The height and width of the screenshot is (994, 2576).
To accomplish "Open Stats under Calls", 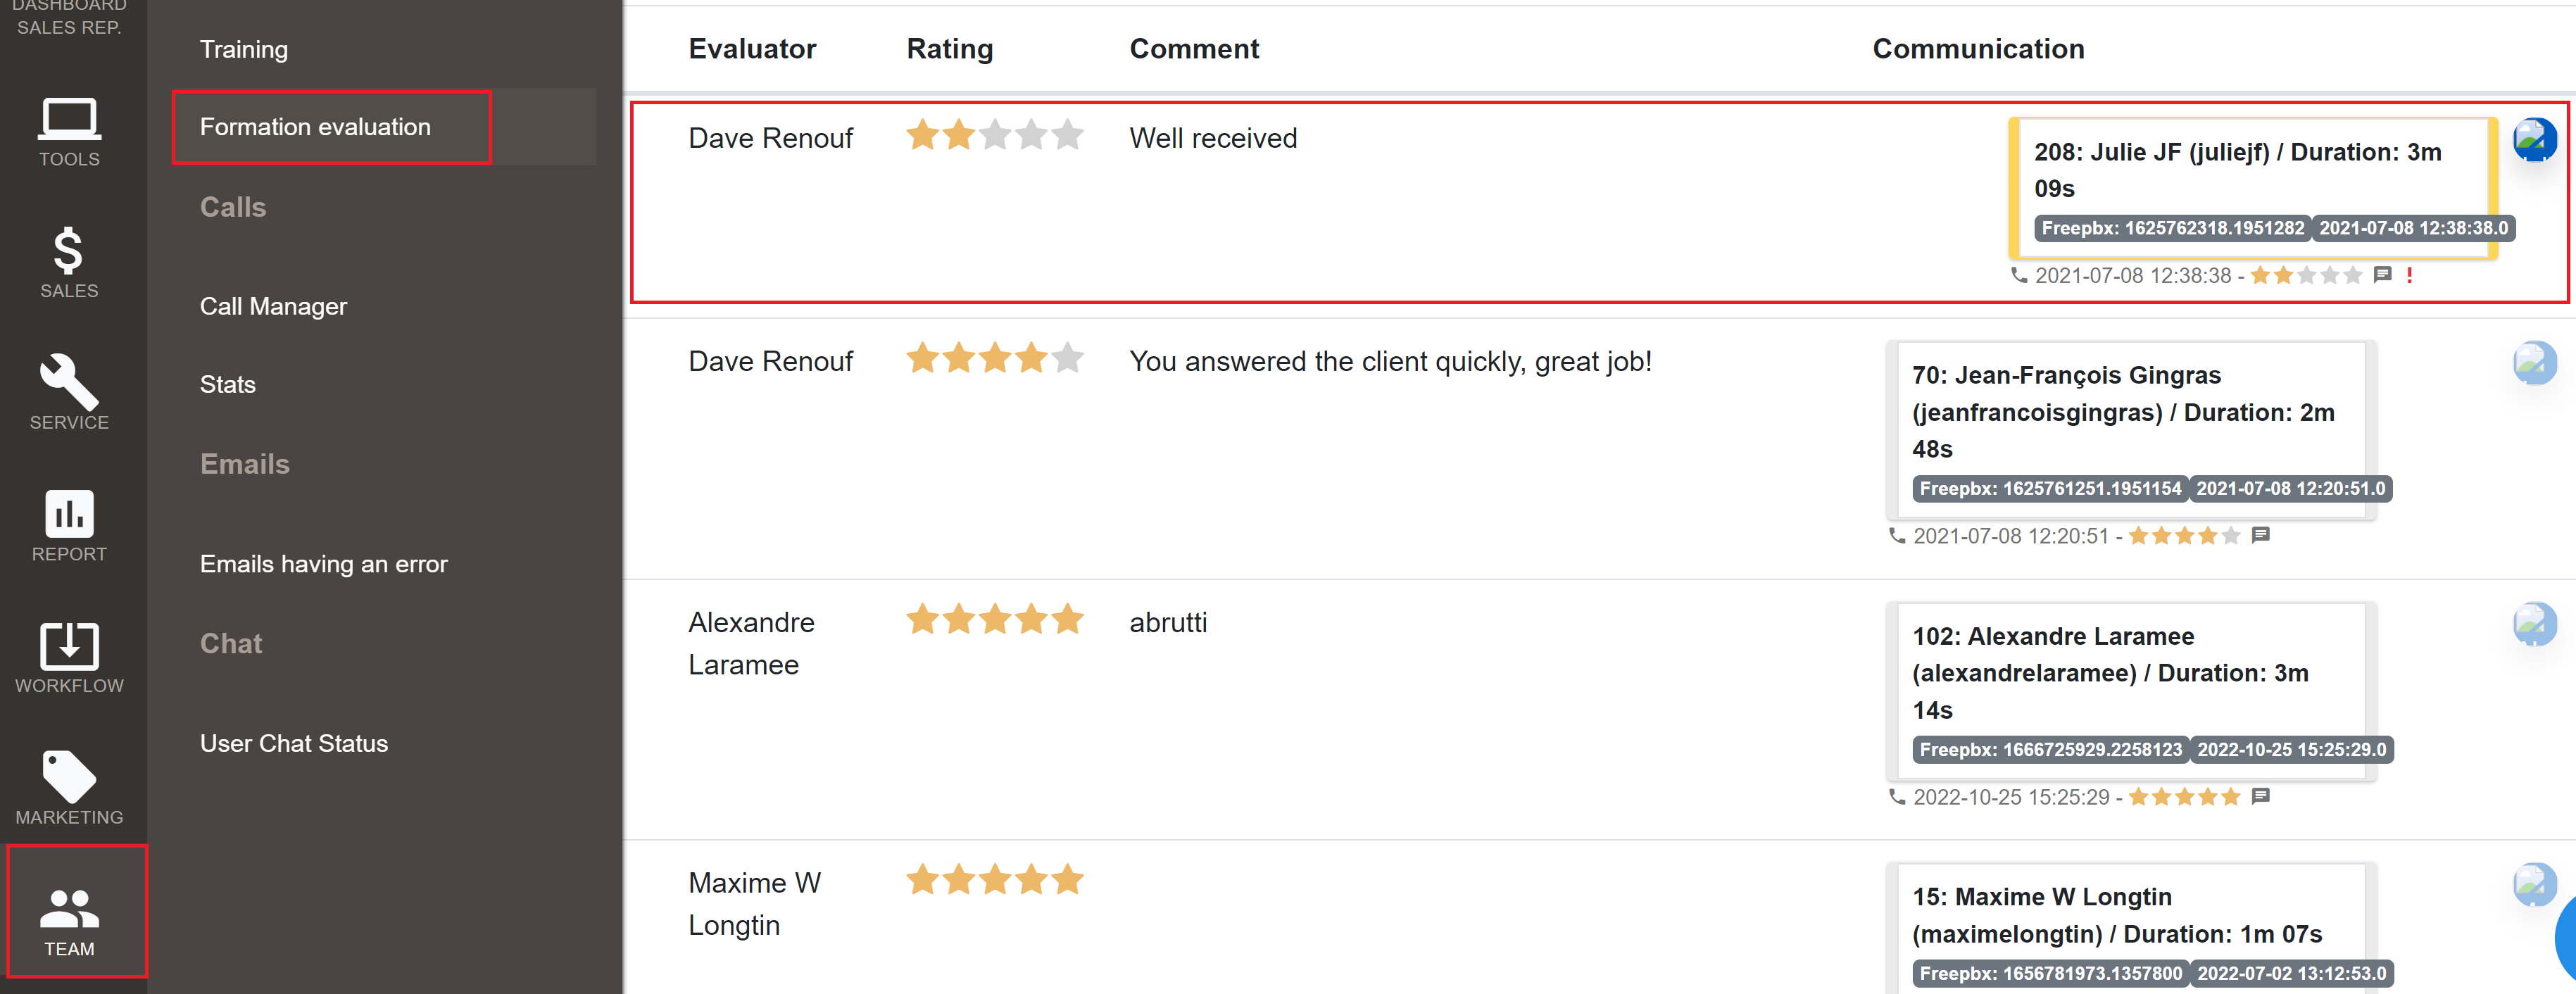I will 228,384.
